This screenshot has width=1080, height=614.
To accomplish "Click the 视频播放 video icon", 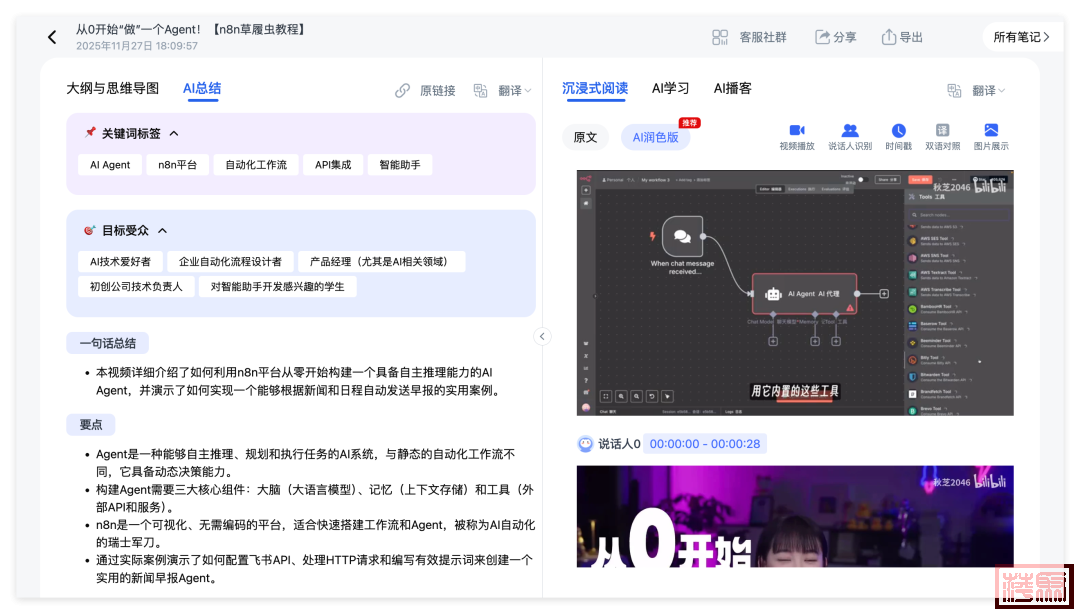I will [x=797, y=131].
